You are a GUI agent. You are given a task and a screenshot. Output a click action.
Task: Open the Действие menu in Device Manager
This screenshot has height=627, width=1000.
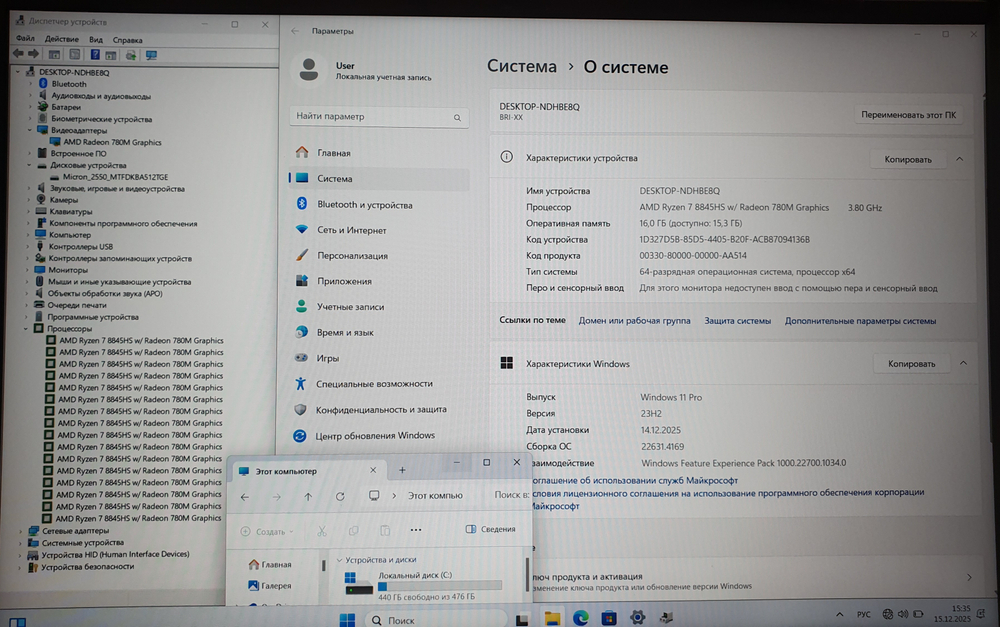pos(61,39)
